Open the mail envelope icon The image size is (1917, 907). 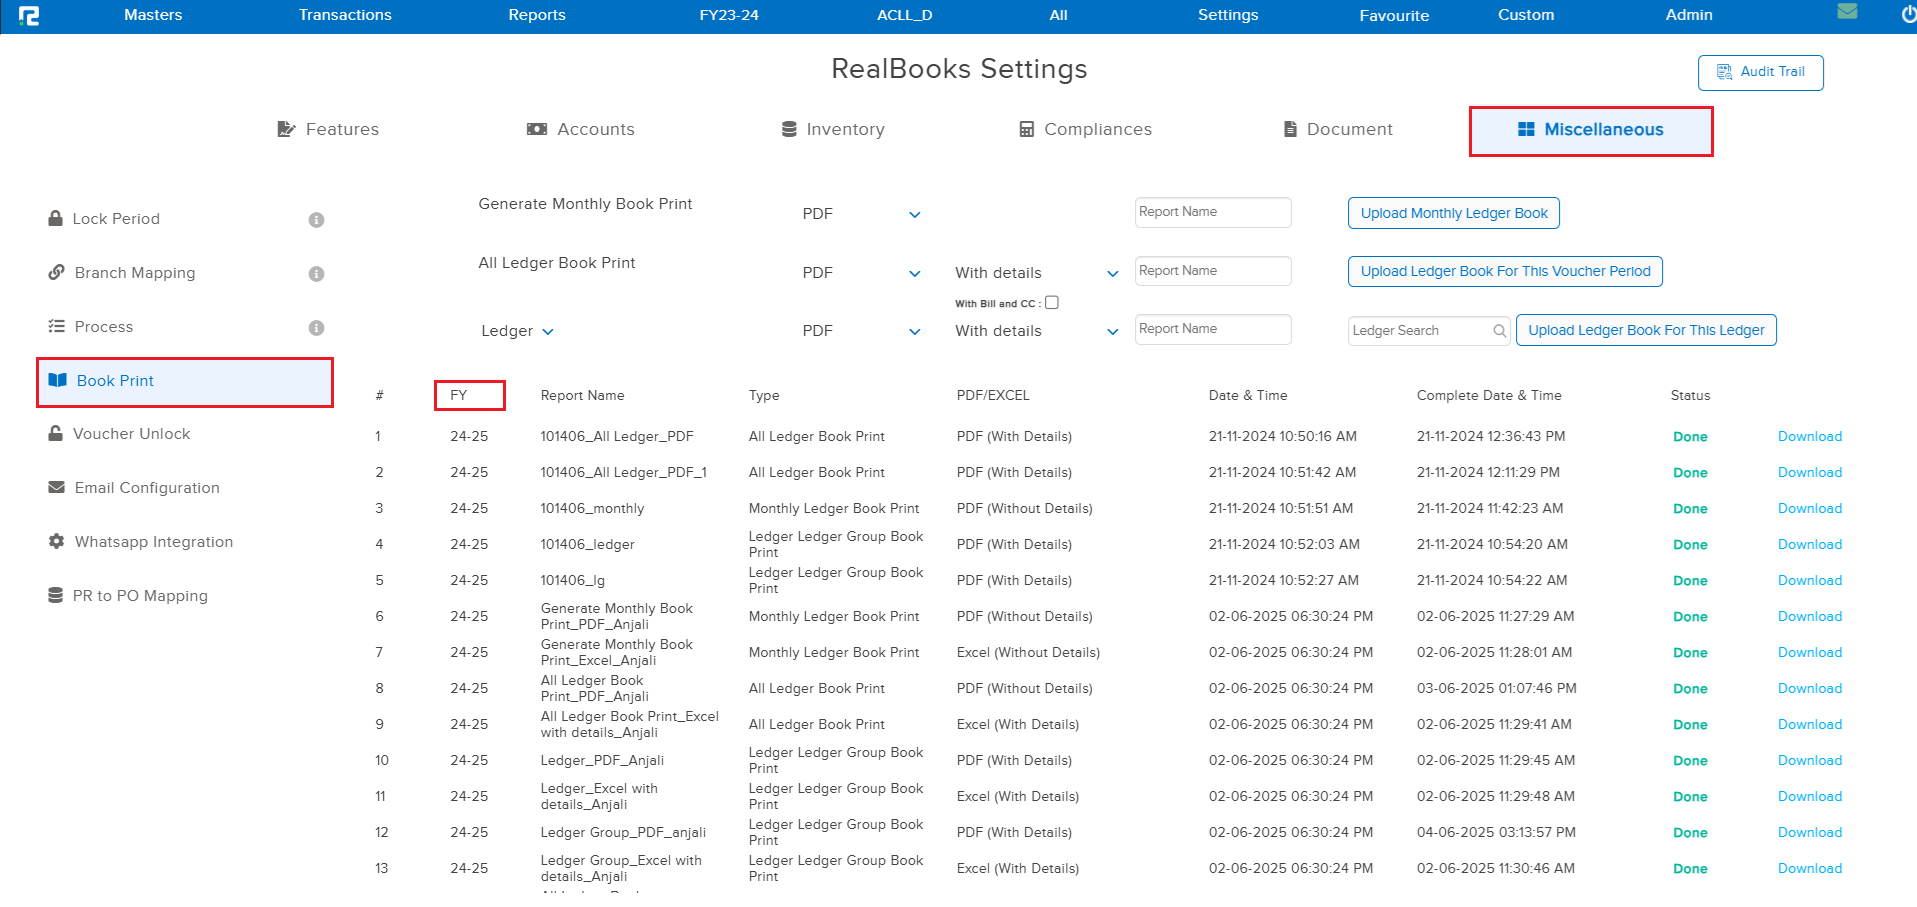coord(1847,11)
